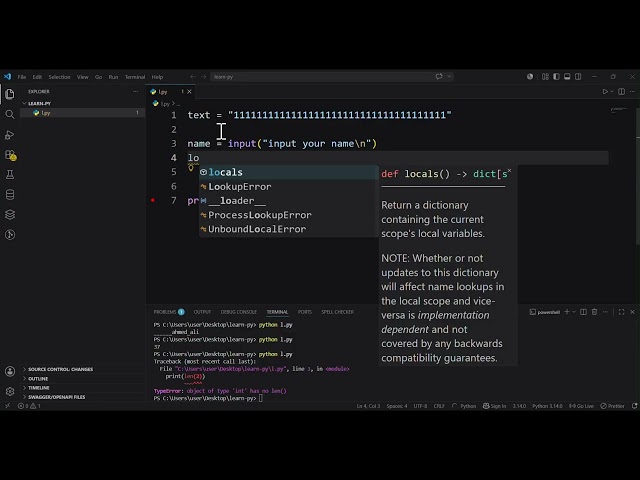Open the Extensions view
Screen dimensions: 640x480
coord(10,155)
